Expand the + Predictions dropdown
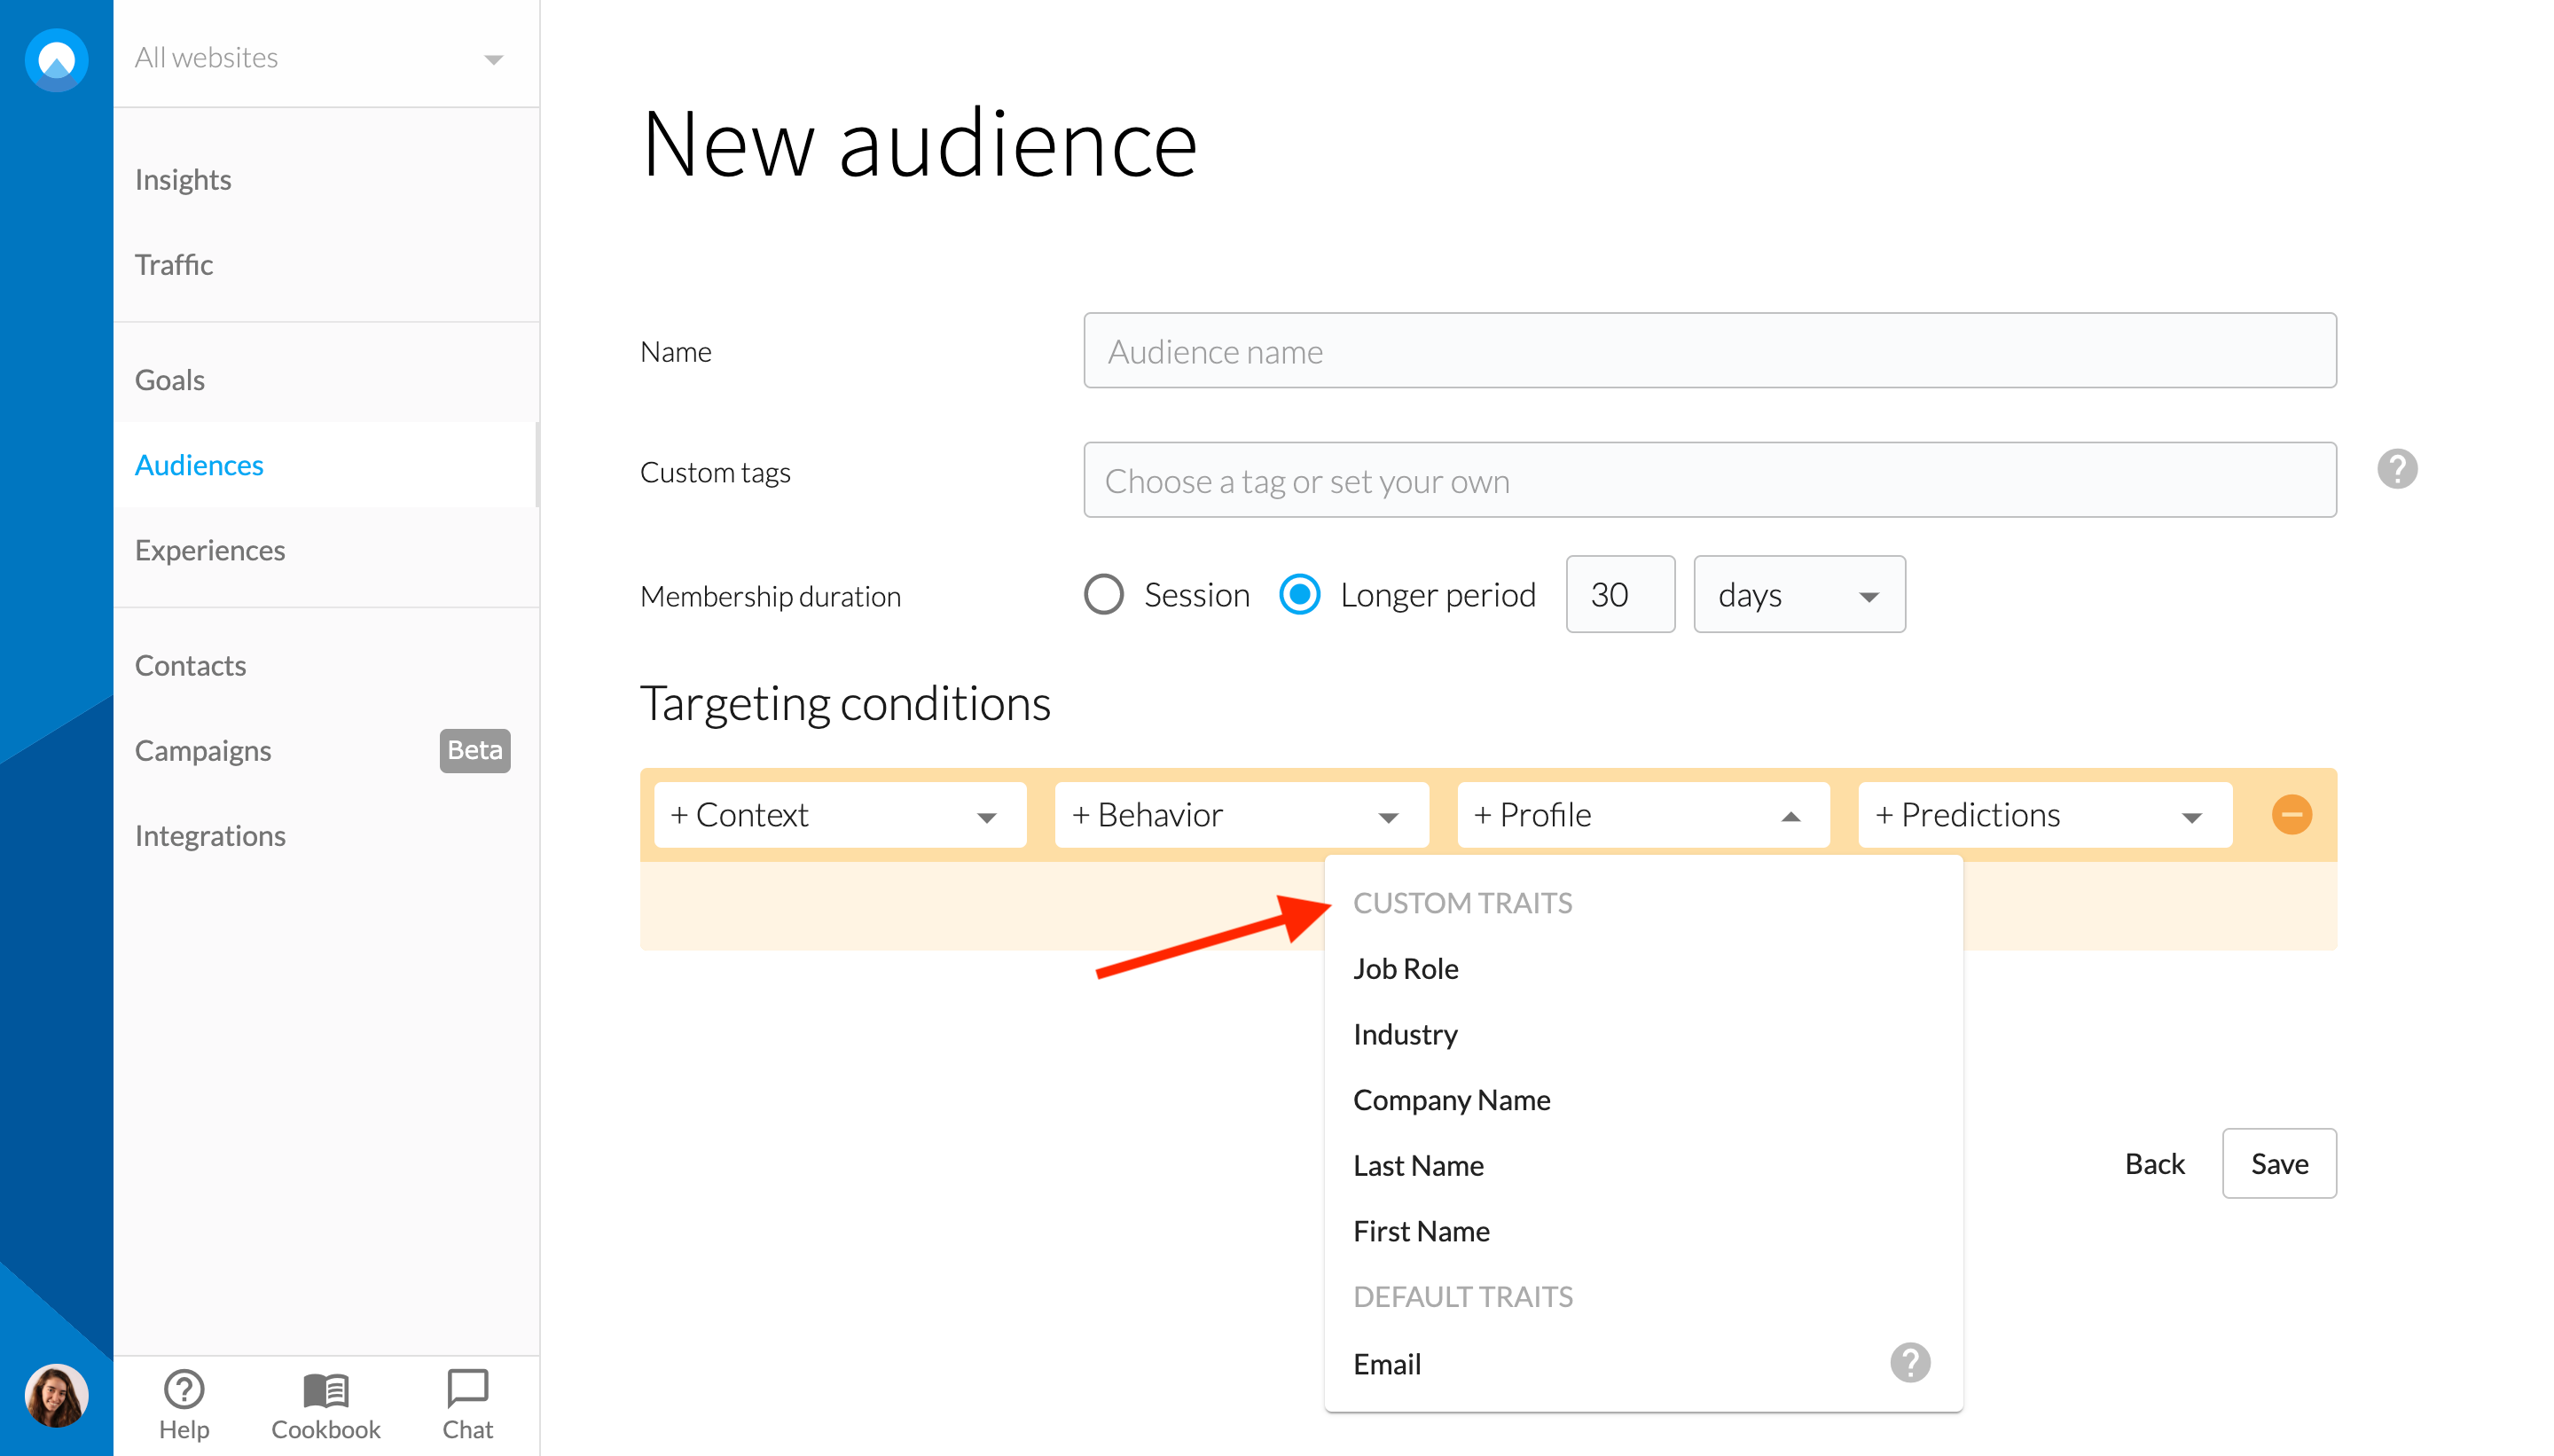 coord(2043,815)
